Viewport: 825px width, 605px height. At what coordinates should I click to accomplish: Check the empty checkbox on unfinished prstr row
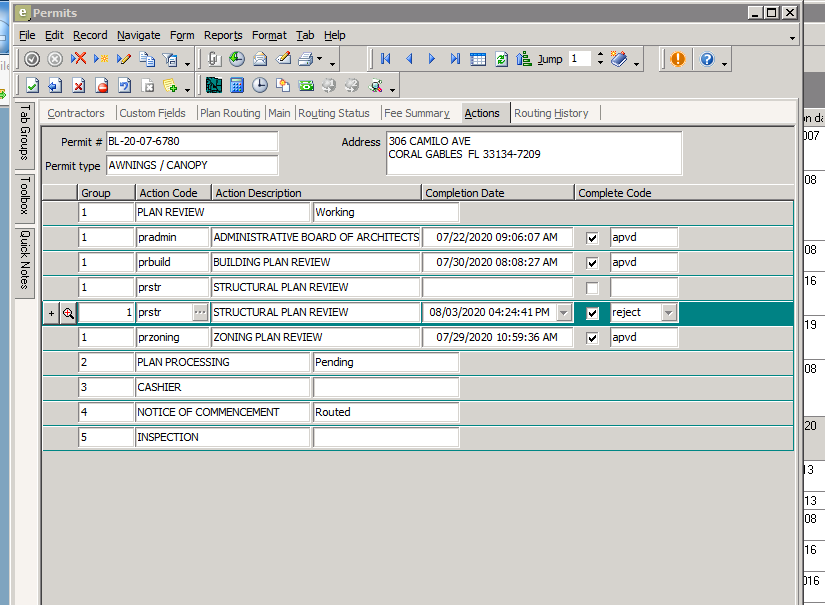click(x=592, y=288)
